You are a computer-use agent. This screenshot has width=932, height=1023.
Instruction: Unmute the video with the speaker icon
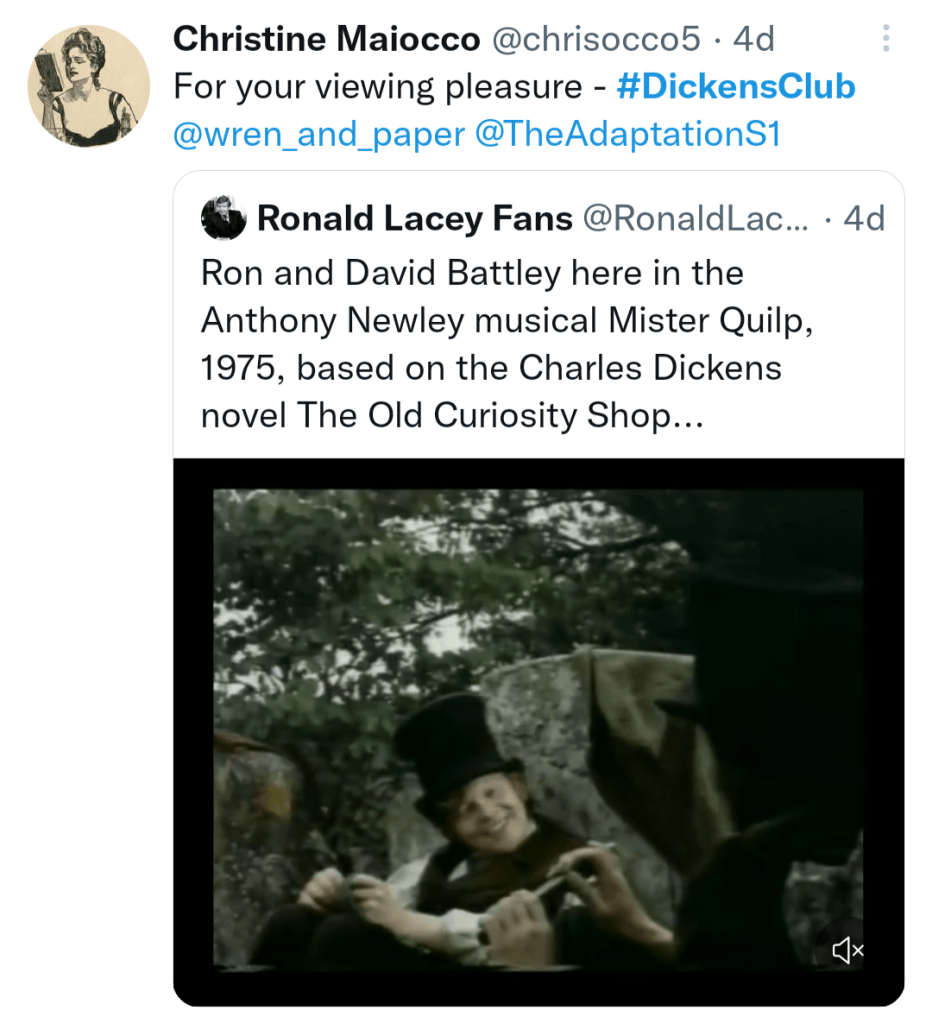tap(848, 951)
